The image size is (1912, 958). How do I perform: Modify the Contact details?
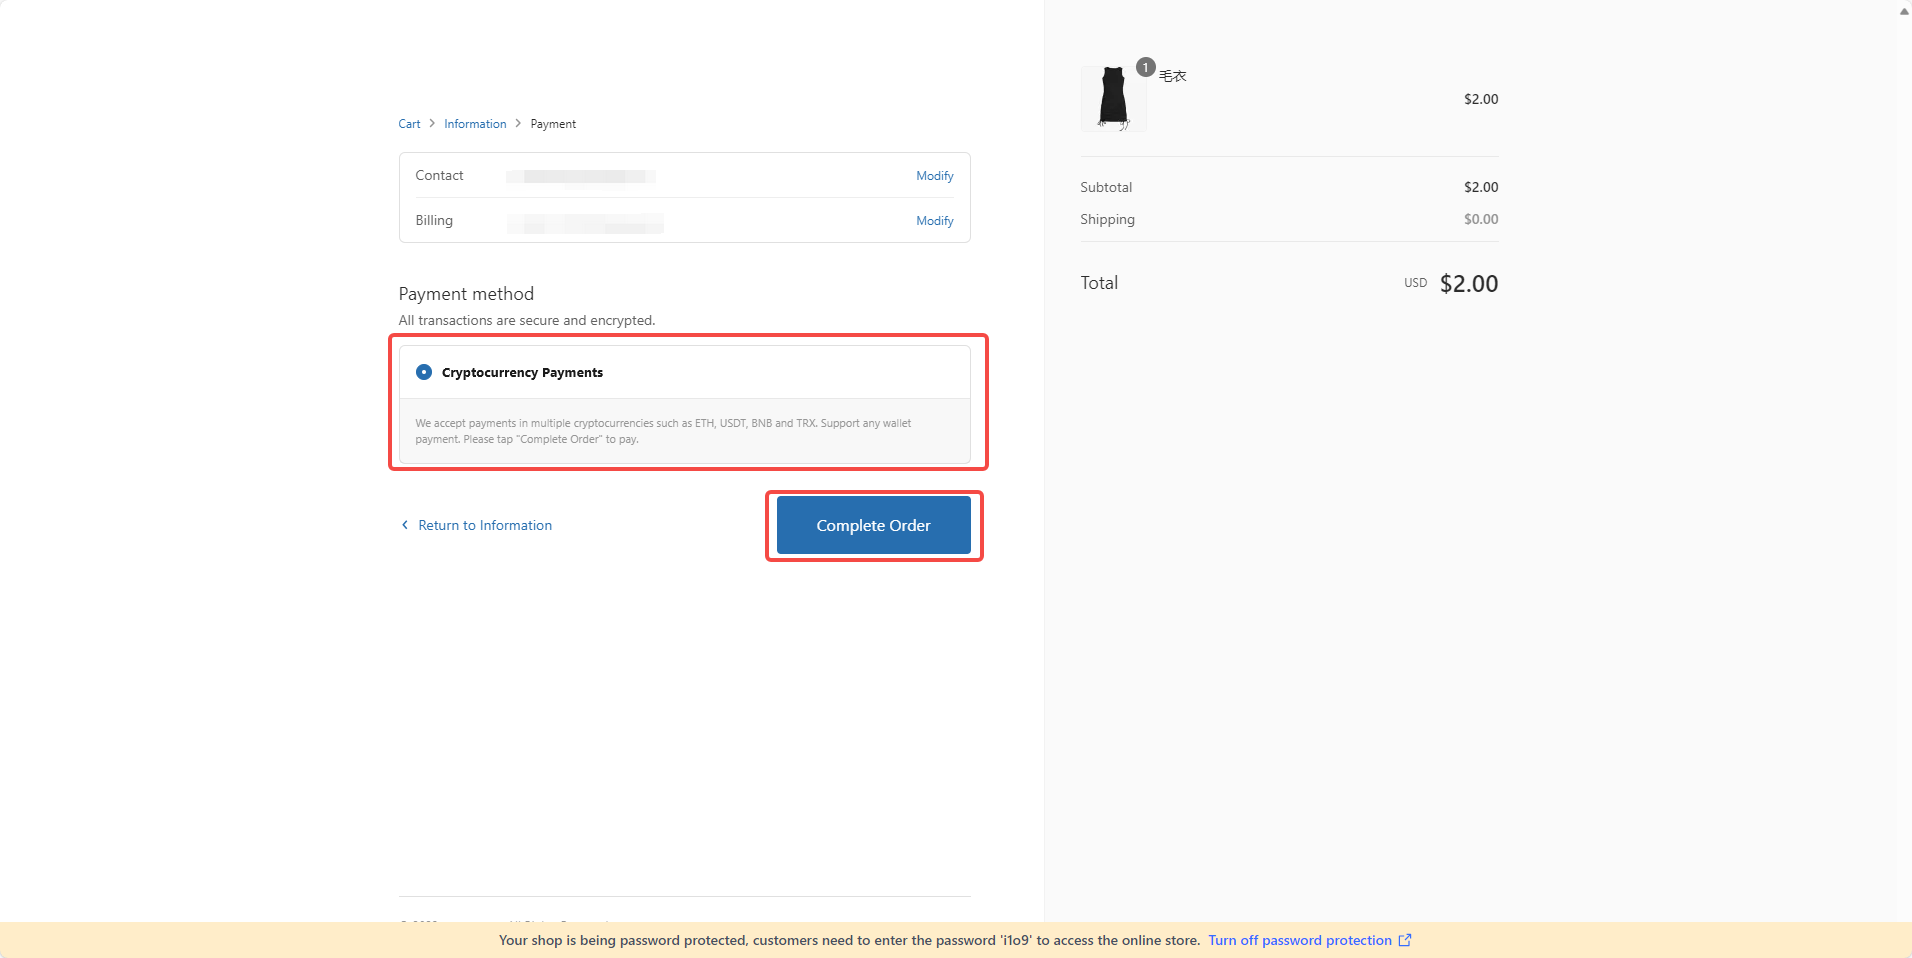pyautogui.click(x=935, y=176)
